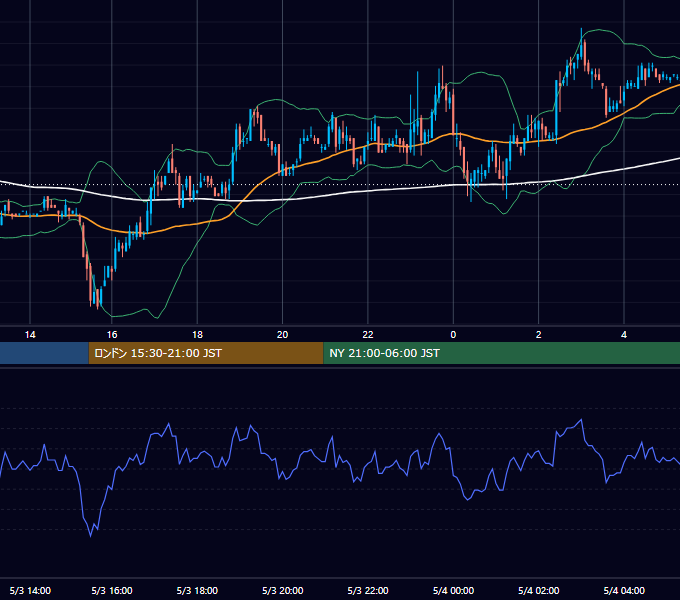The width and height of the screenshot is (680, 600).
Task: Click the oscillator's lowest trough near 15:30
Action: pyautogui.click(x=91, y=536)
